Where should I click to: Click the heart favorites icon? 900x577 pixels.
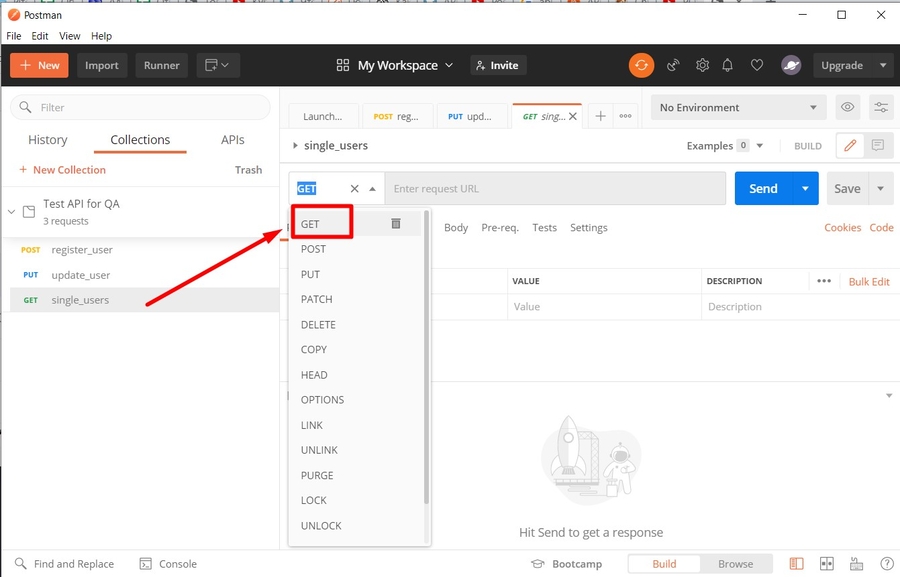tap(757, 64)
